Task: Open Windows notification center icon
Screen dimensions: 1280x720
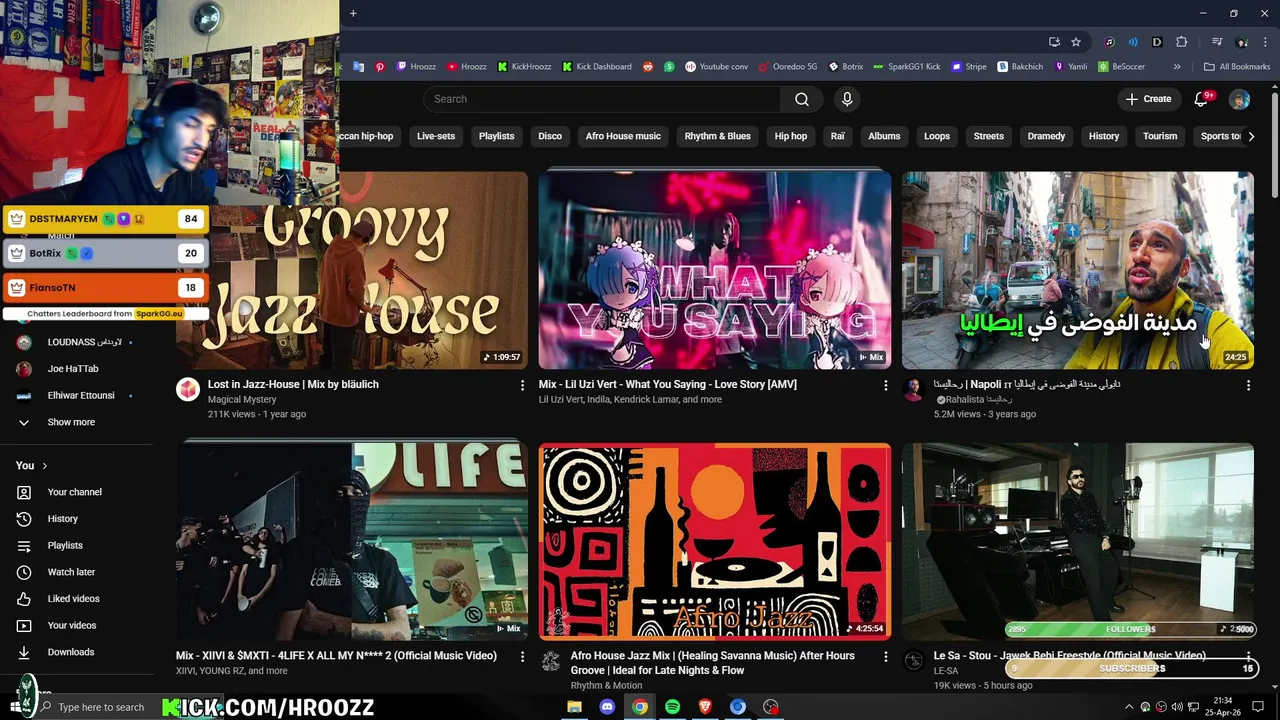Action: 1258,707
